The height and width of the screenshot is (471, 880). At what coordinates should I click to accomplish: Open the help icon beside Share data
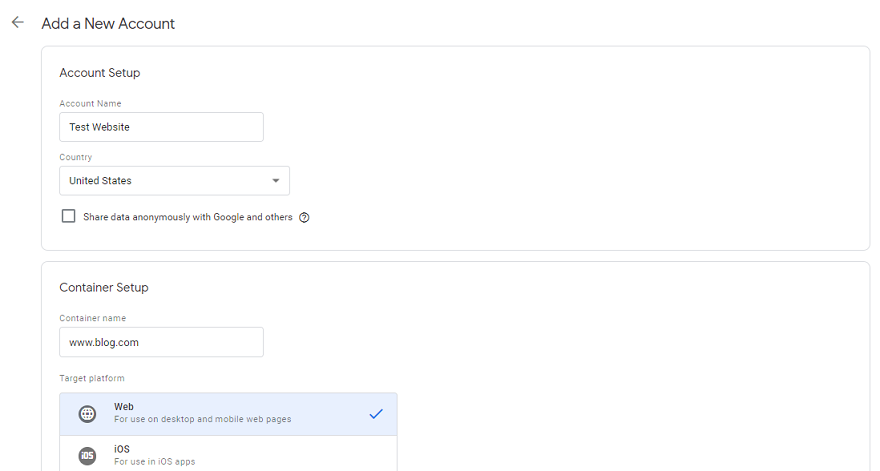point(304,218)
